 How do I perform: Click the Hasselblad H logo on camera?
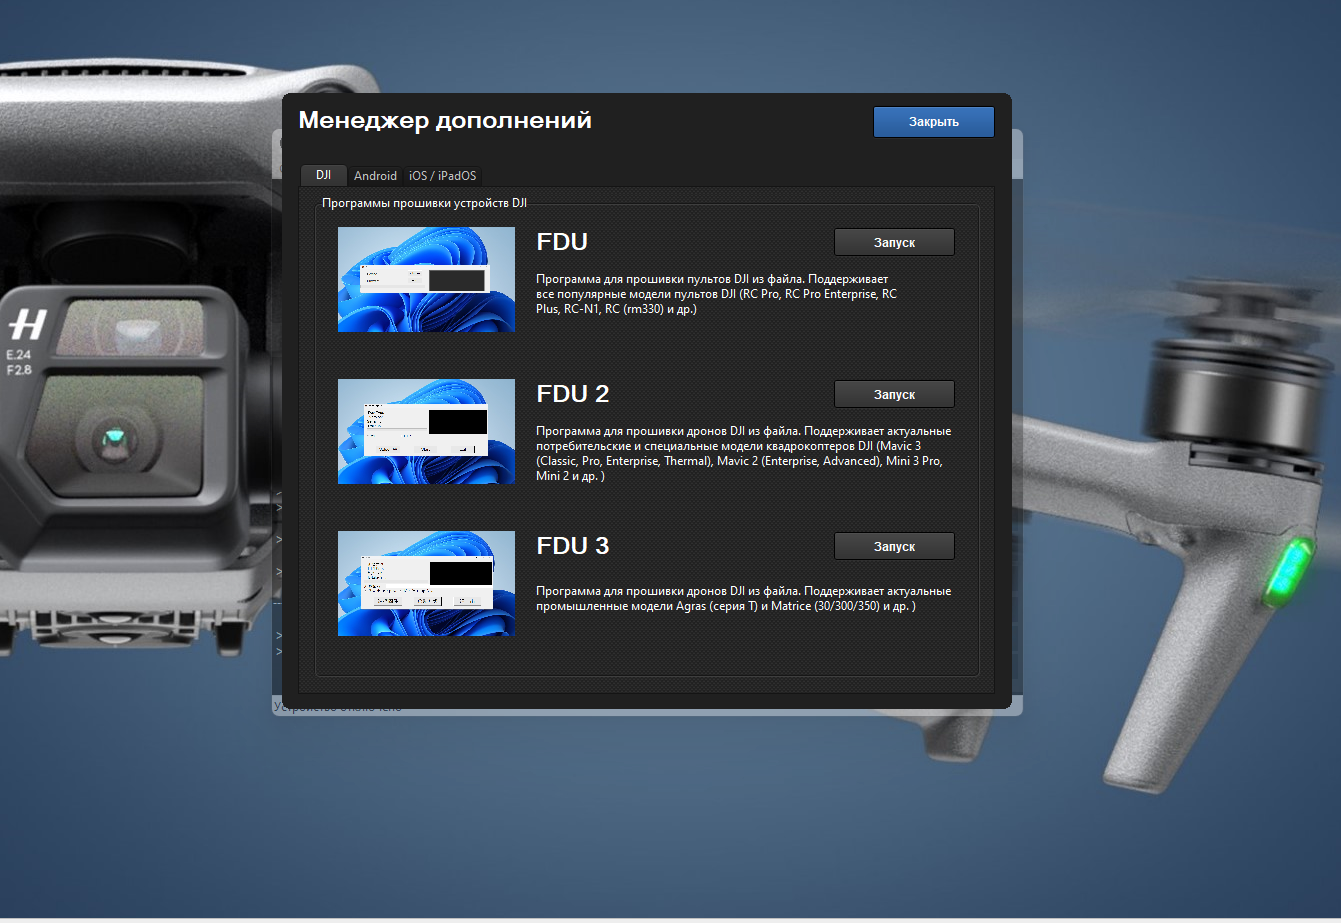(28, 325)
